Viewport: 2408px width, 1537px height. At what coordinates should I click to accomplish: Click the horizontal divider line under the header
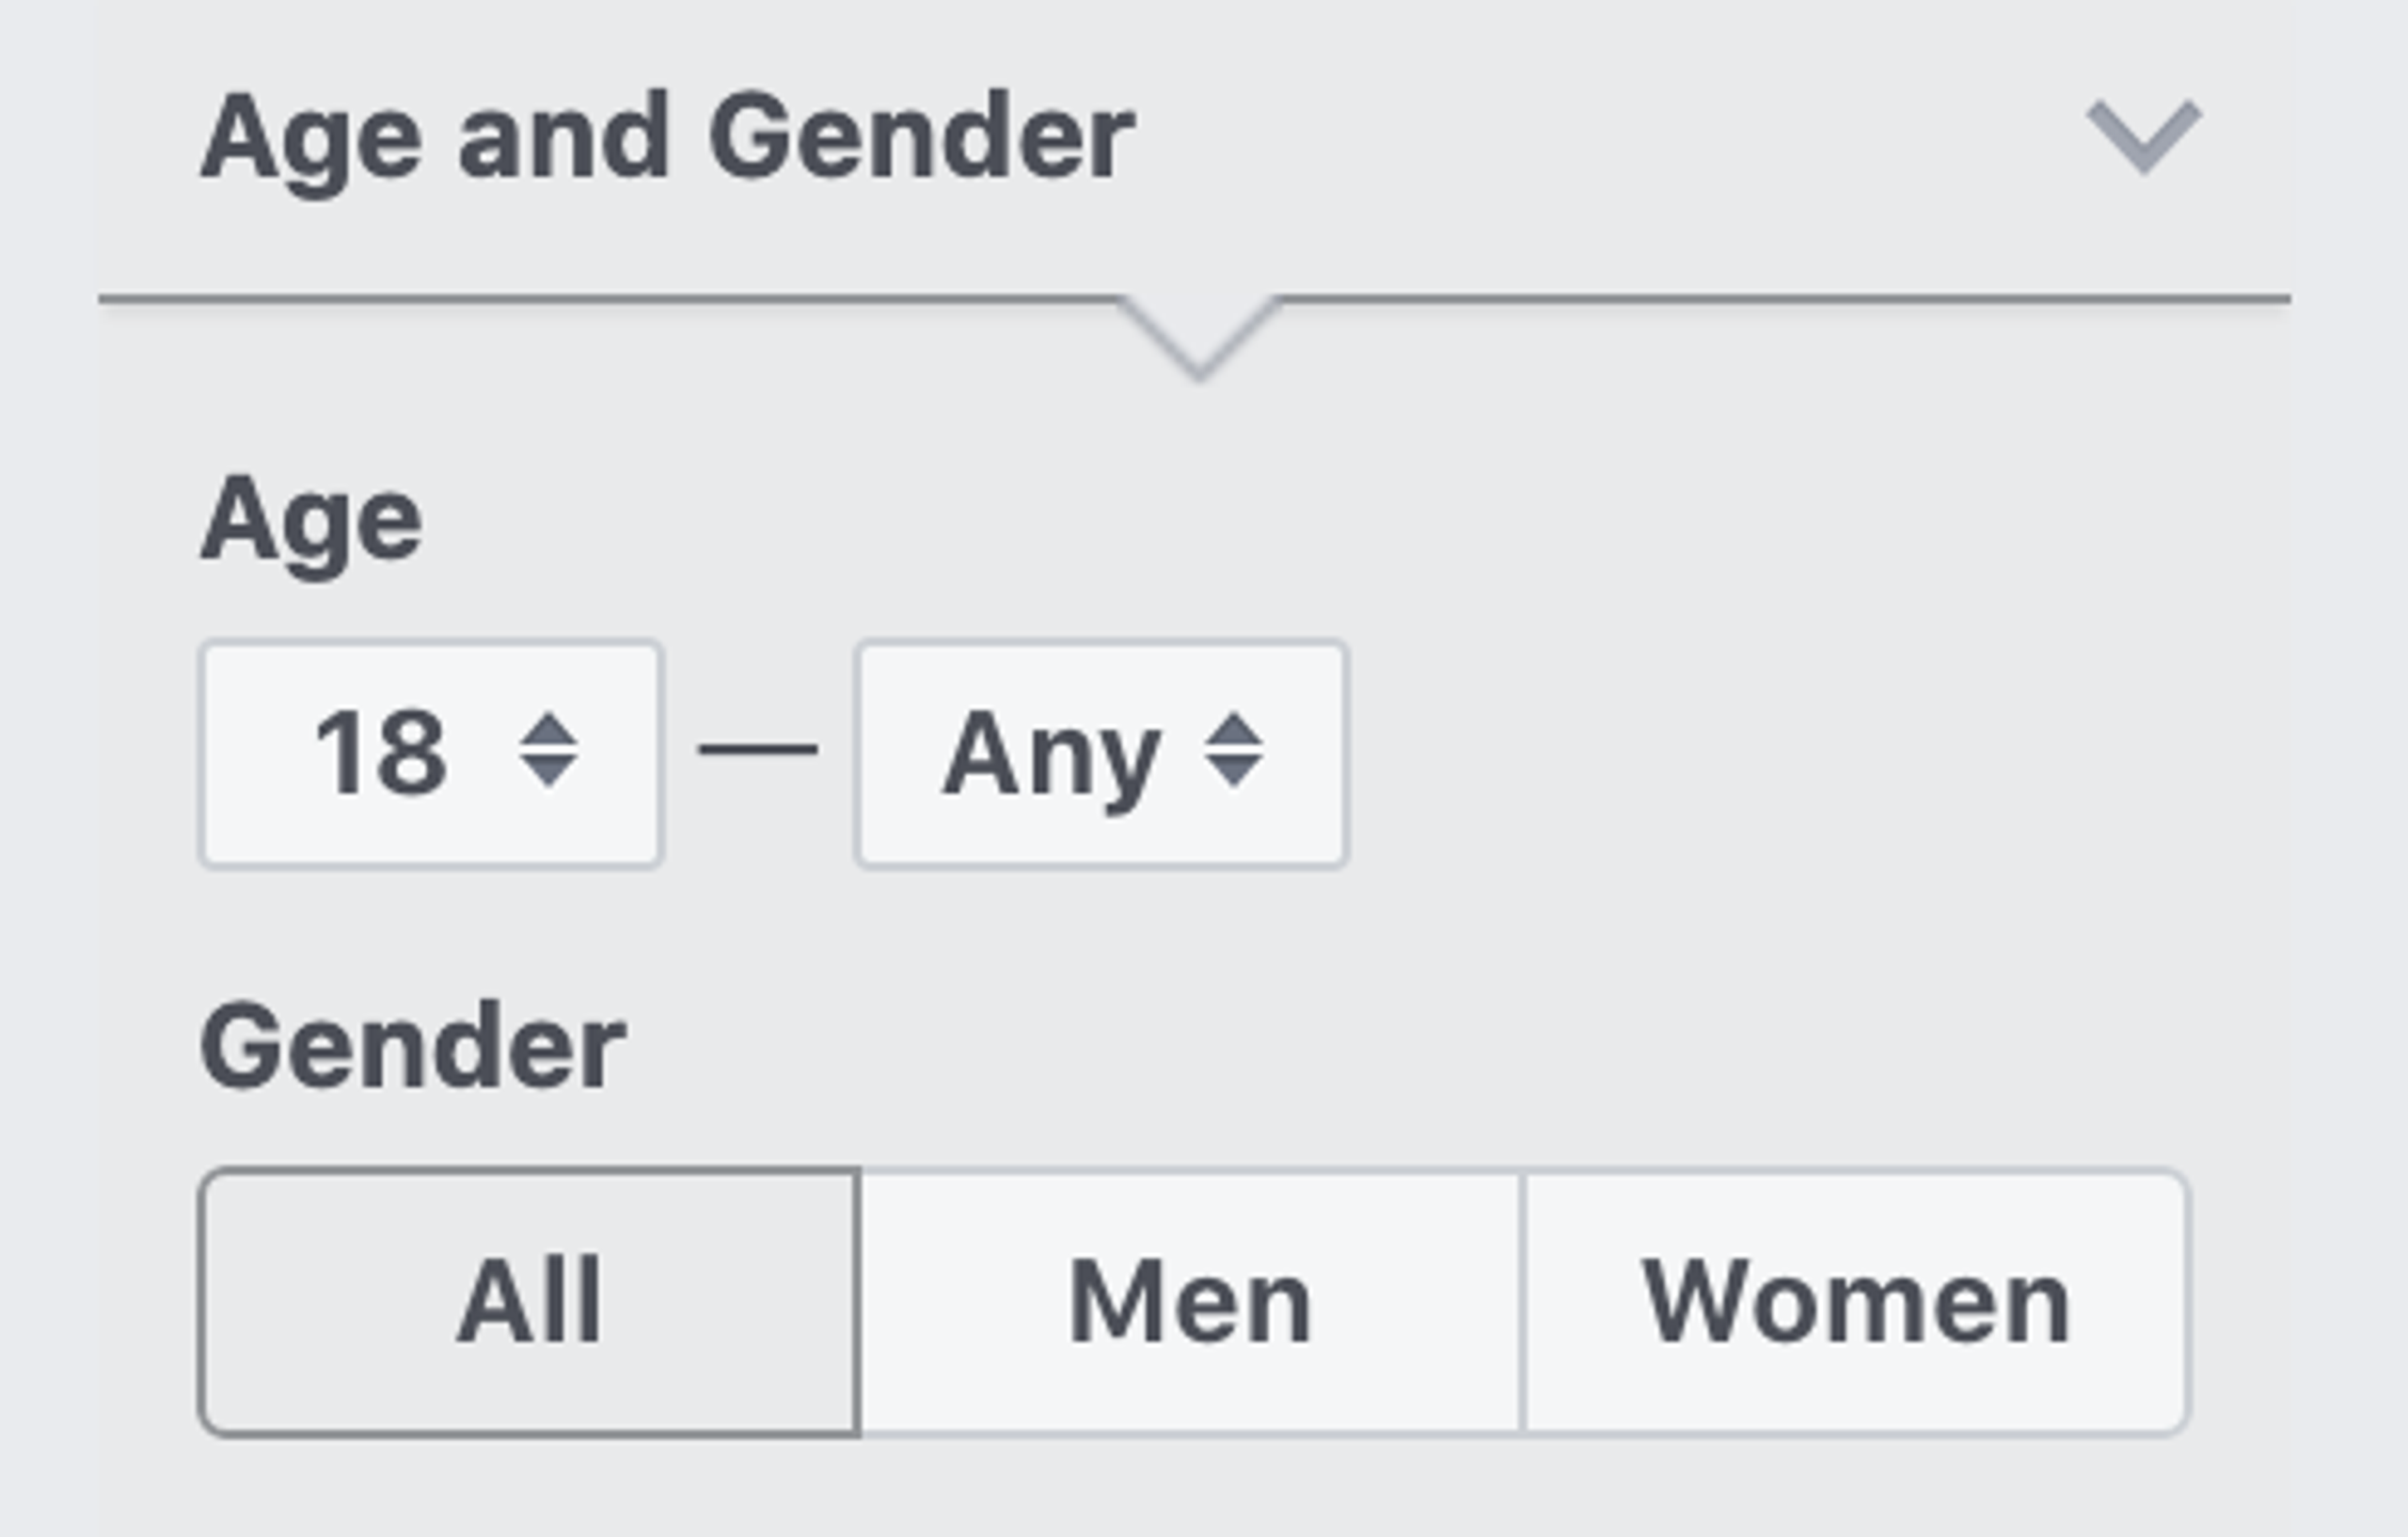(1194, 298)
